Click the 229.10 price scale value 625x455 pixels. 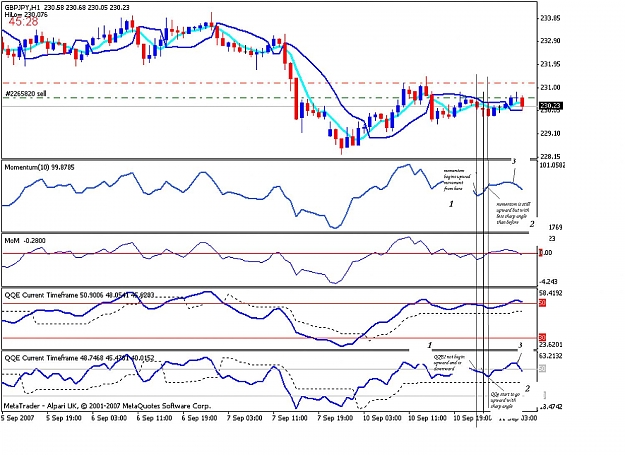tap(550, 133)
